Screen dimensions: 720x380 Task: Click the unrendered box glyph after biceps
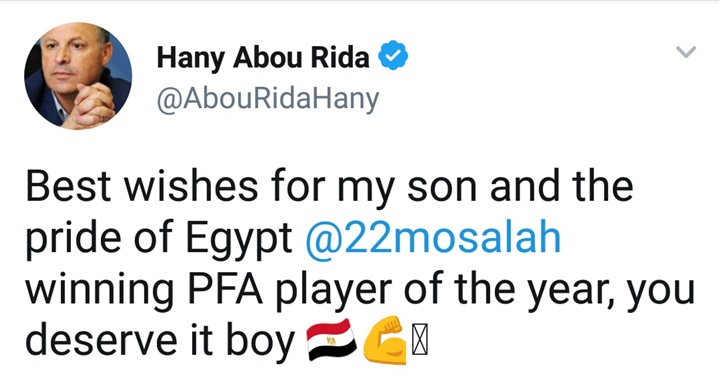(419, 341)
